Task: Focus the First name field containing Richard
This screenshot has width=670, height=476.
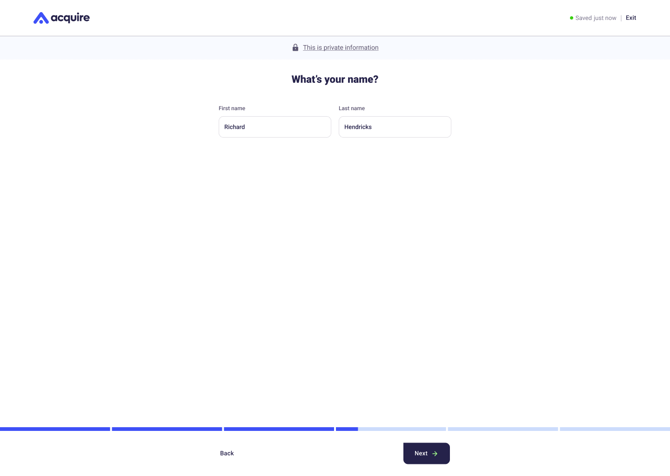Action: coord(275,127)
